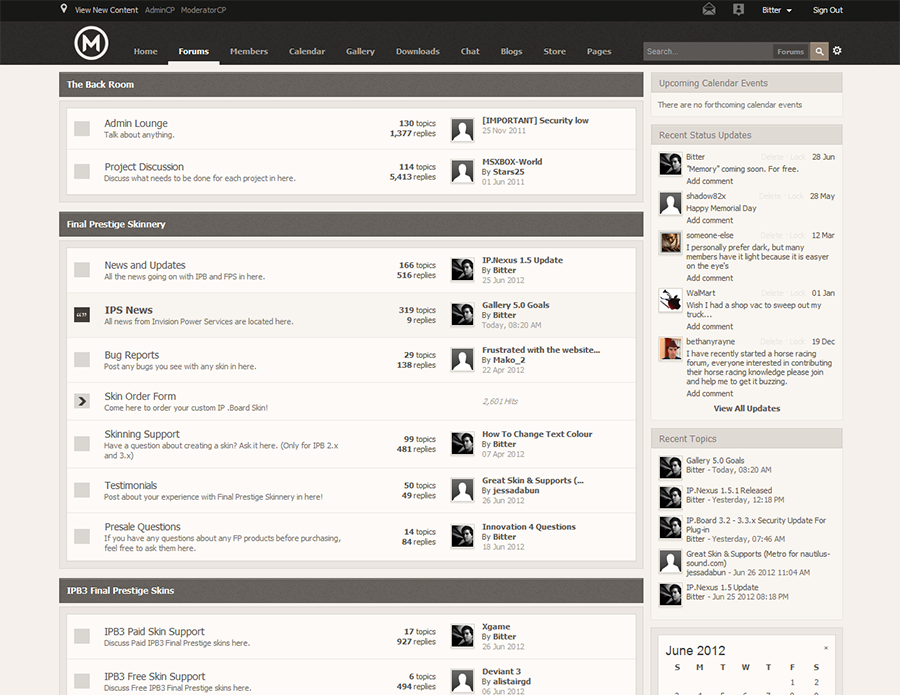This screenshot has height=695, width=900.
Task: Click Testimonials forum status icon
Action: click(x=82, y=490)
